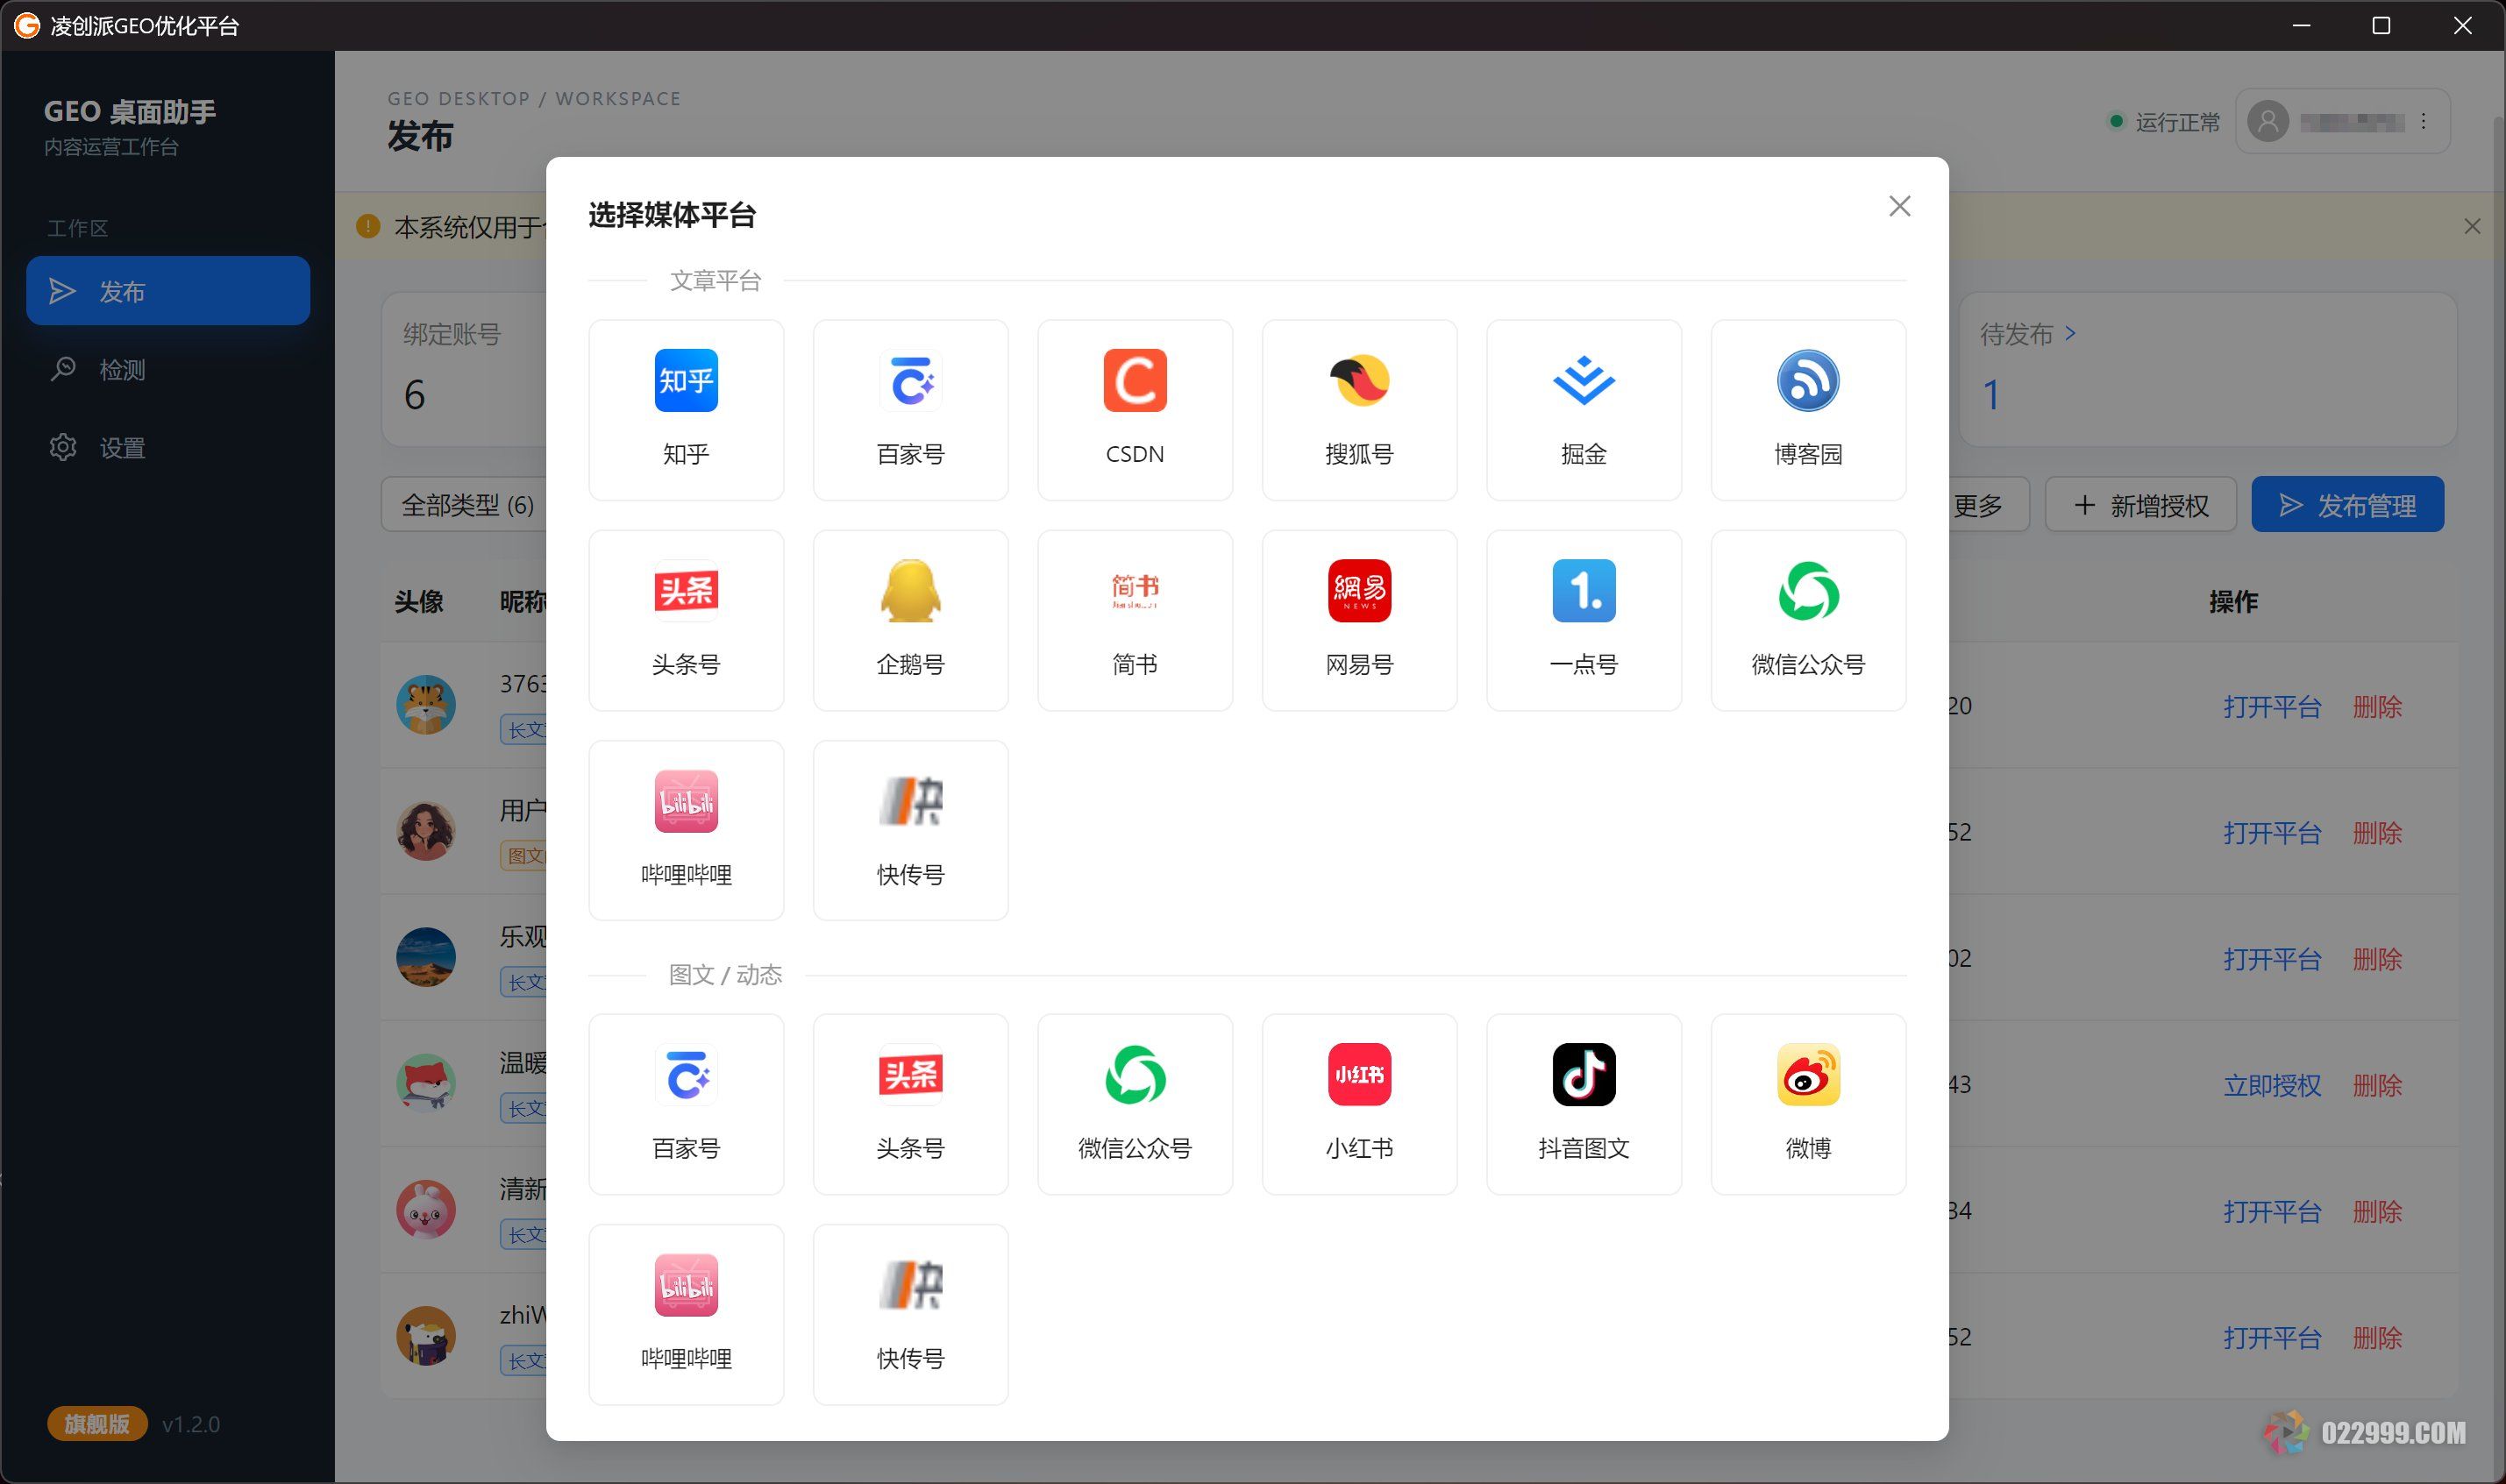
Task: Pick the 微博 platform icon
Action: [x=1808, y=1075]
